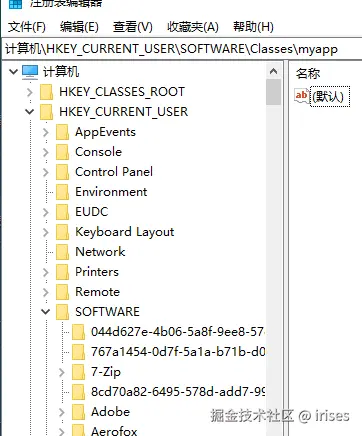
Task: Click the 7-Zip folder icon
Action: pos(78,372)
